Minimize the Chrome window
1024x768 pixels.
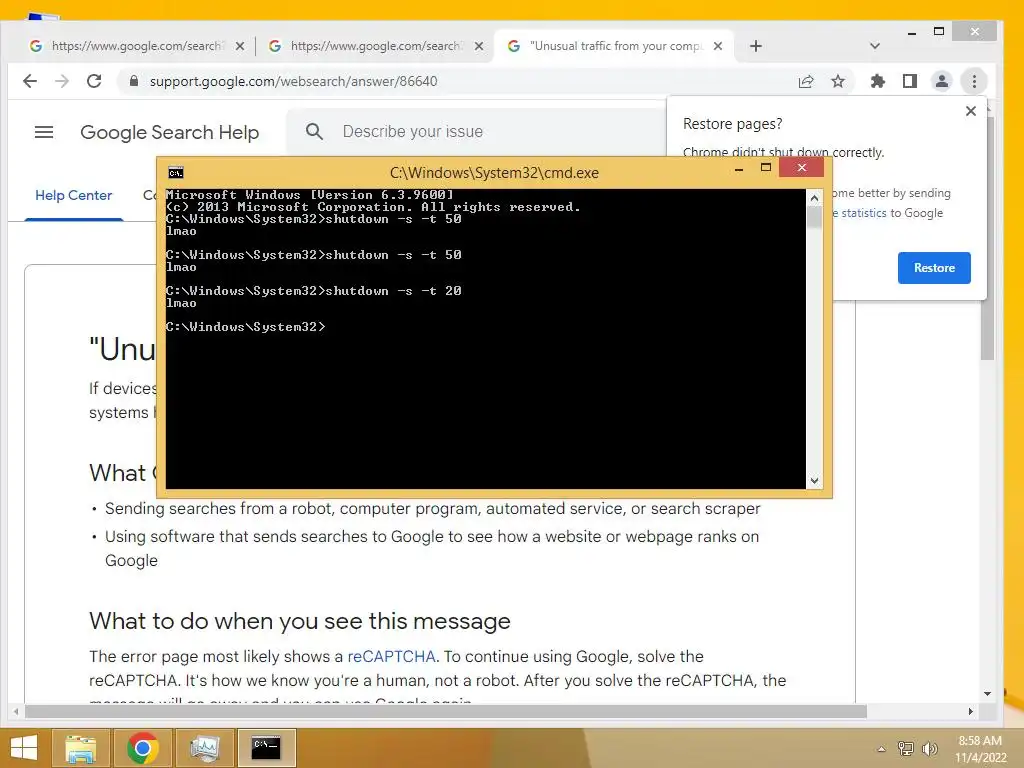click(912, 32)
